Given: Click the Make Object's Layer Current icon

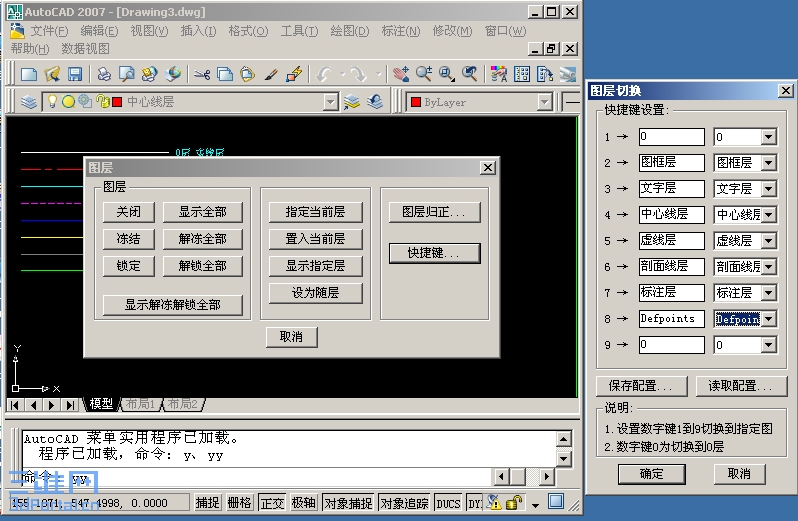Looking at the screenshot, I should click(352, 102).
